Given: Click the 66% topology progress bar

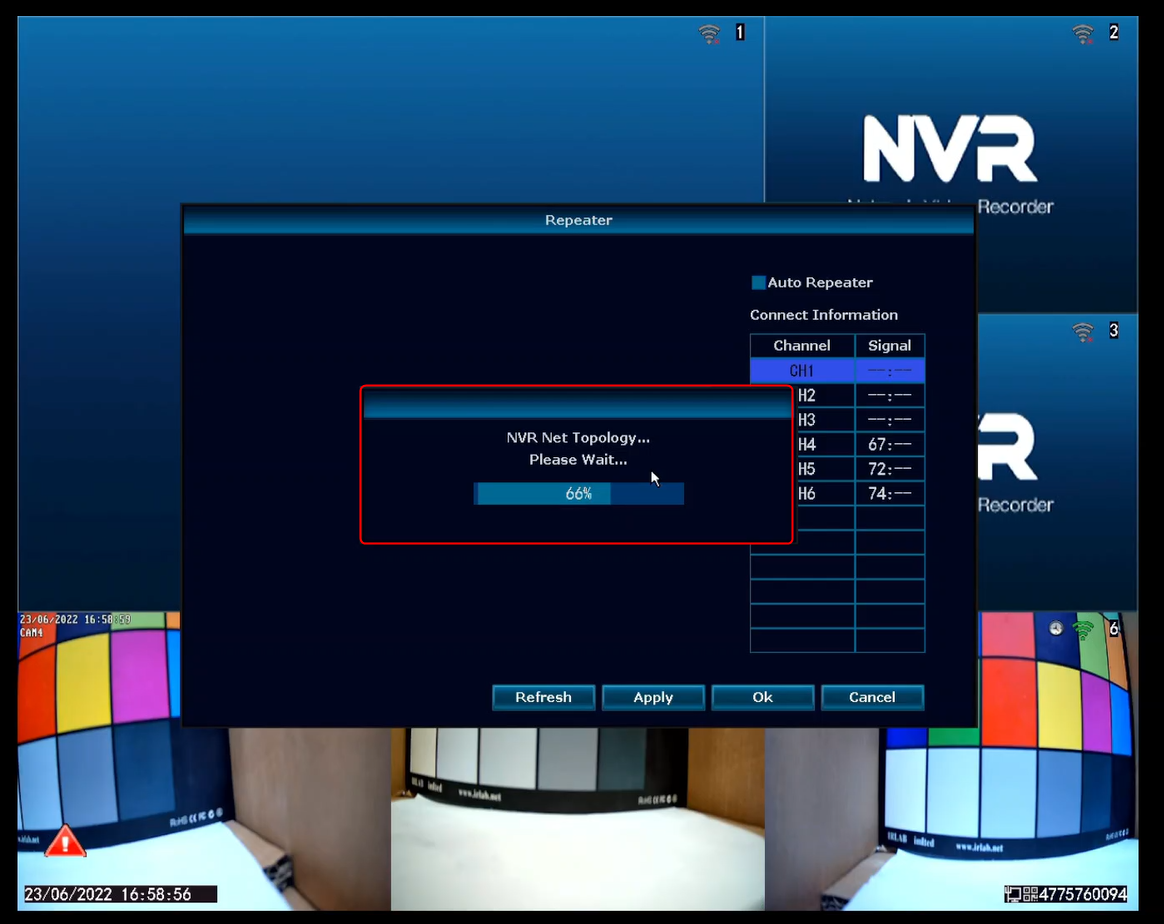Looking at the screenshot, I should click(578, 494).
